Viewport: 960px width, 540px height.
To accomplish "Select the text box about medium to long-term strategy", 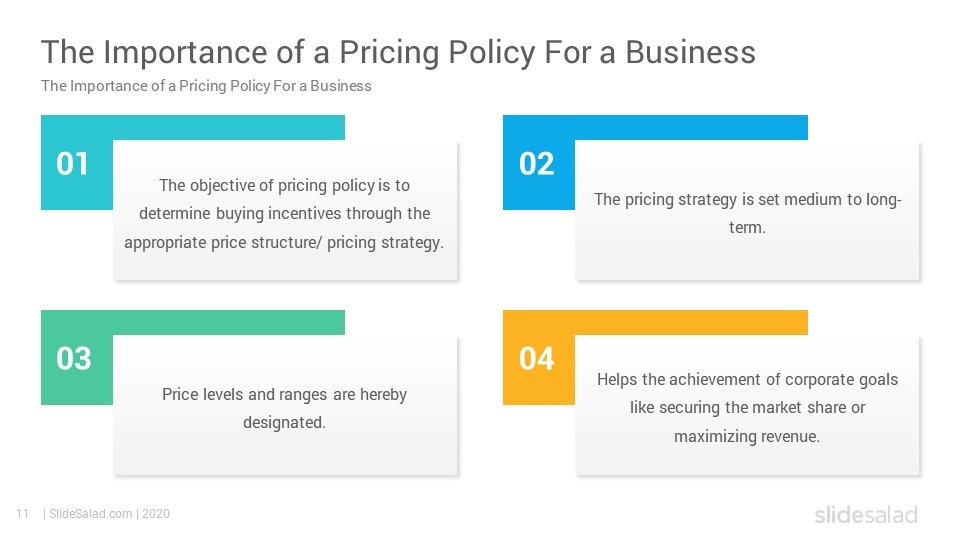I will tap(747, 211).
